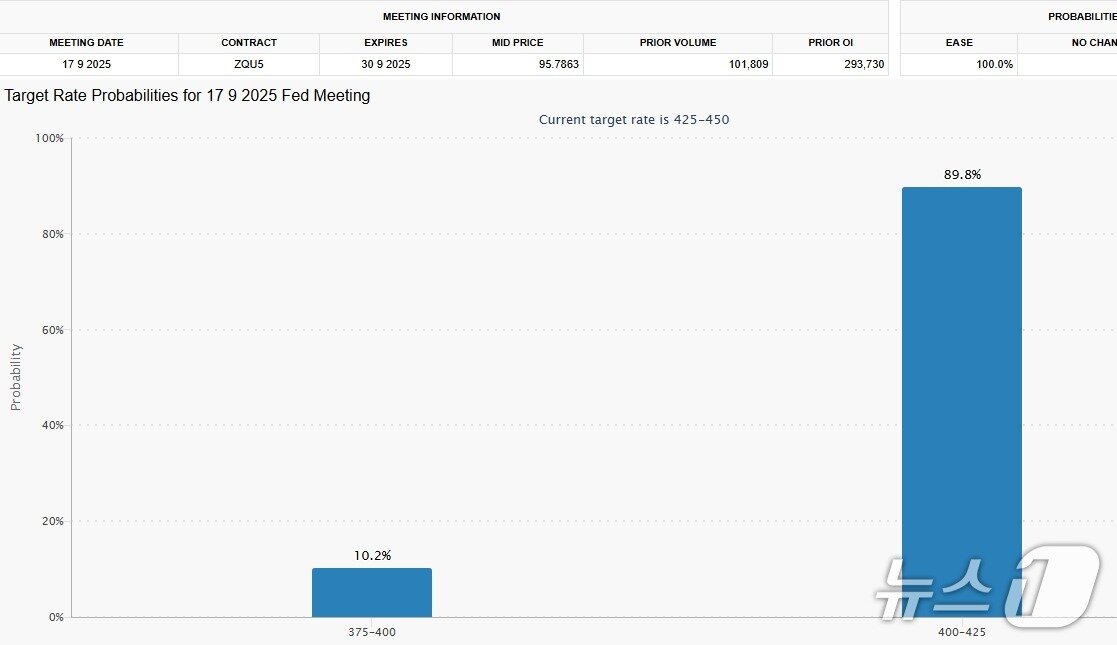Click the 17 9 2025 meeting date cell

pyautogui.click(x=87, y=64)
